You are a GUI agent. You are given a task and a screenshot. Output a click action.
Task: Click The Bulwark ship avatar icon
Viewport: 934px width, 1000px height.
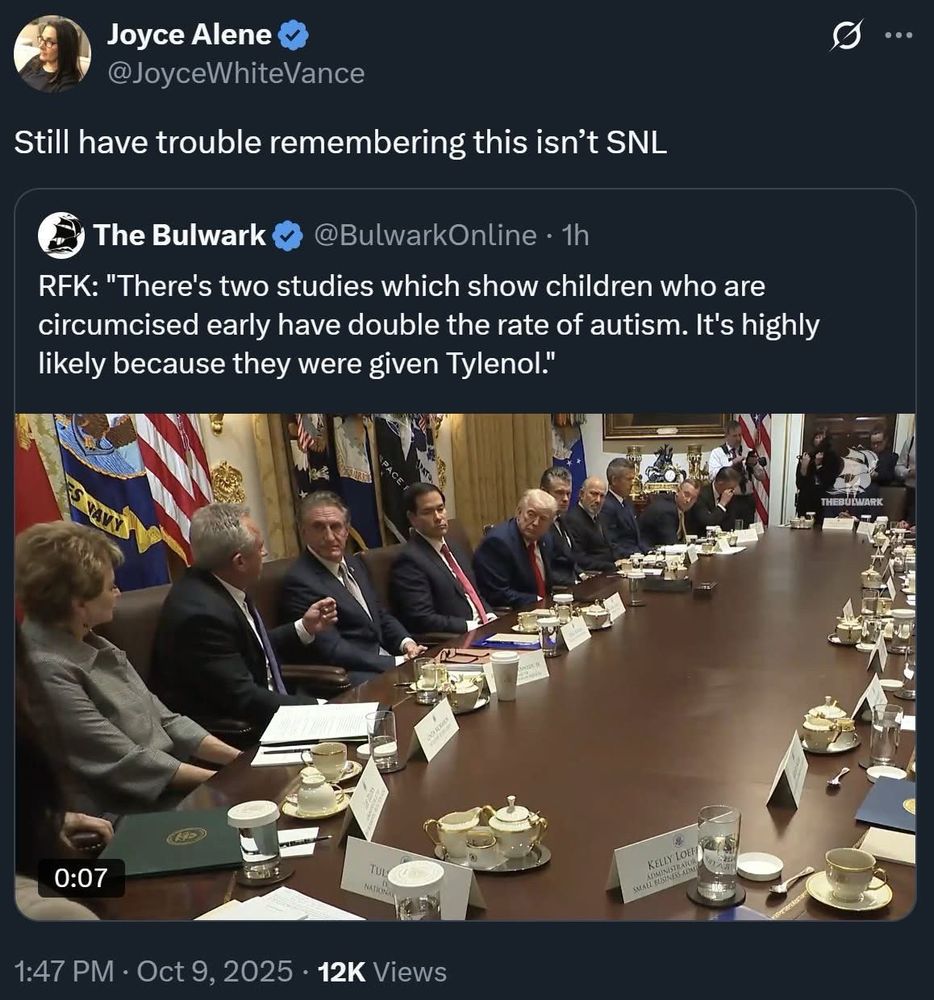coord(61,235)
